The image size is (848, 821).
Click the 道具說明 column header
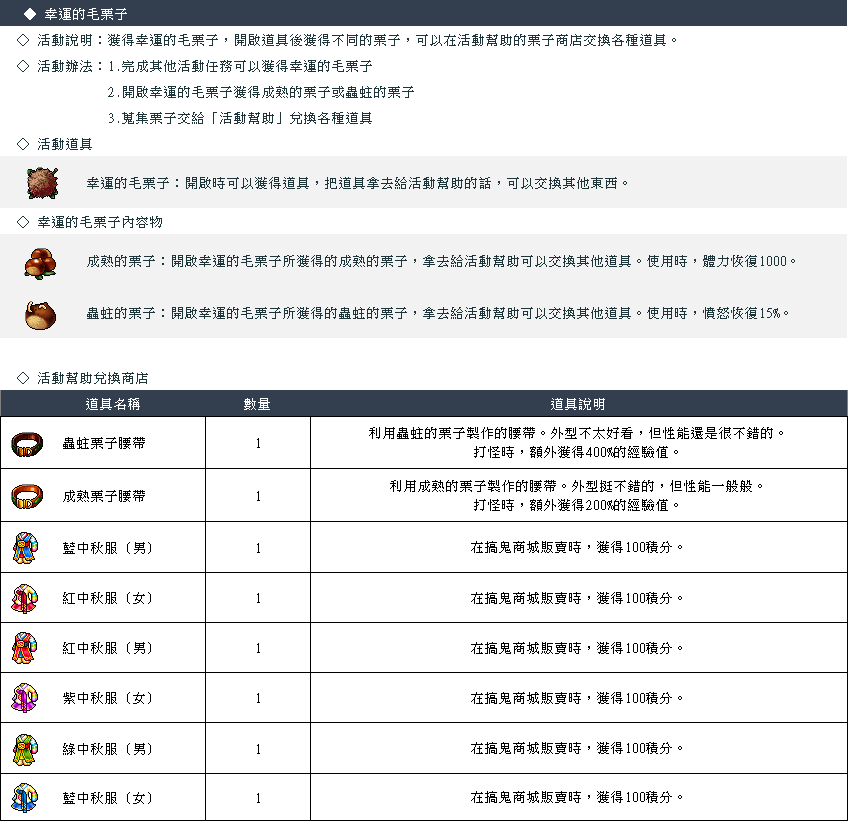click(x=578, y=404)
